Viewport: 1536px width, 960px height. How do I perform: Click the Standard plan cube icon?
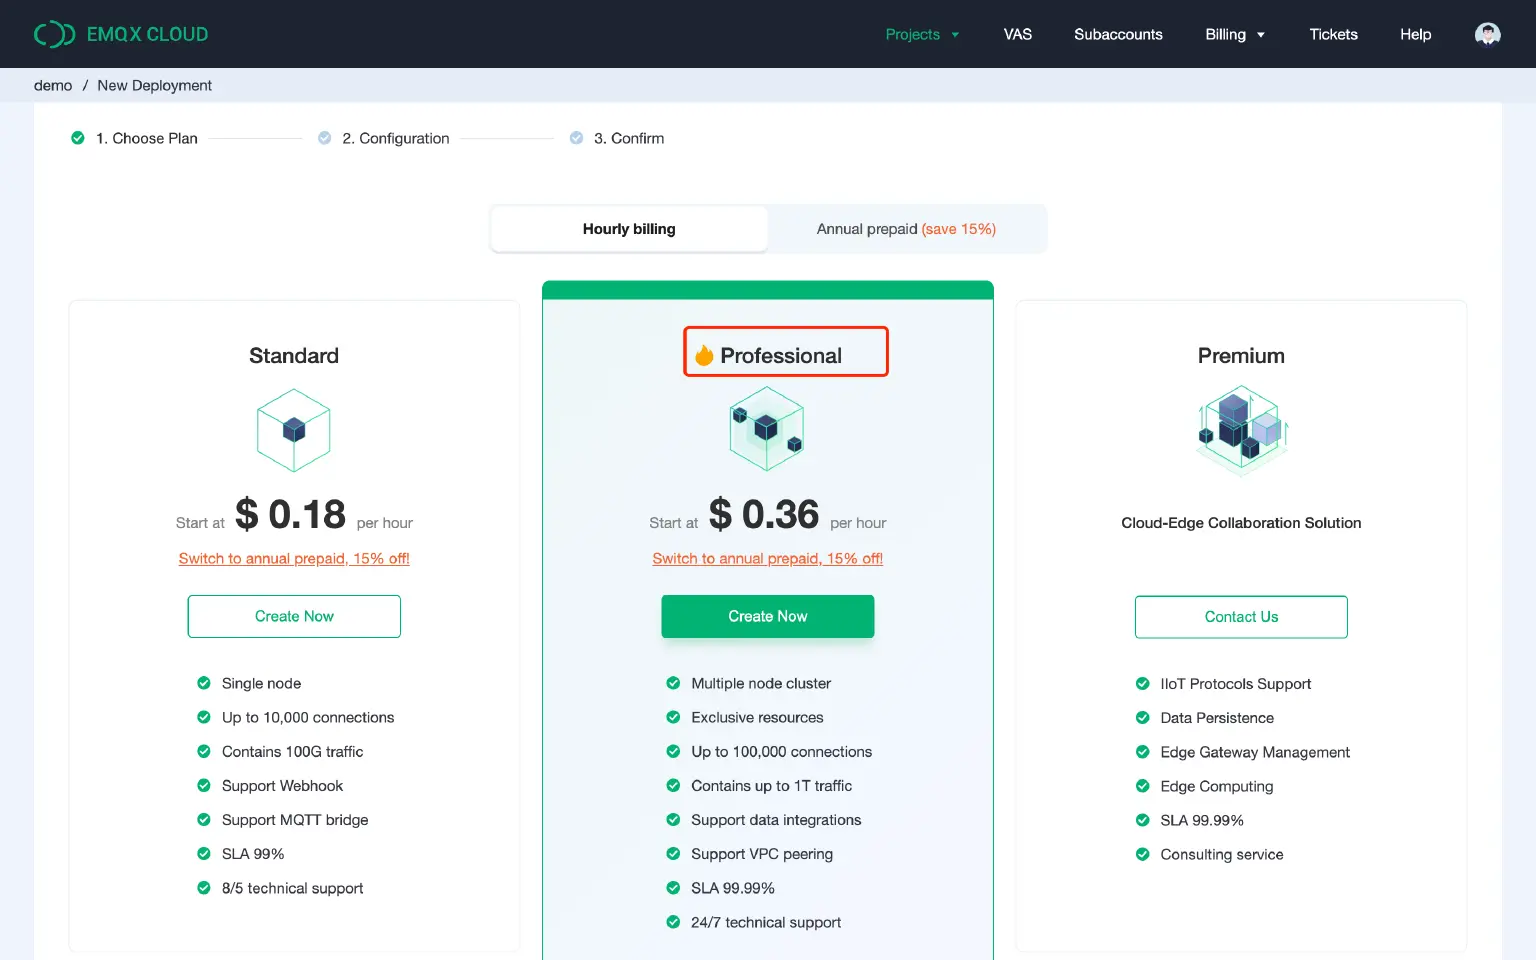[x=293, y=430]
